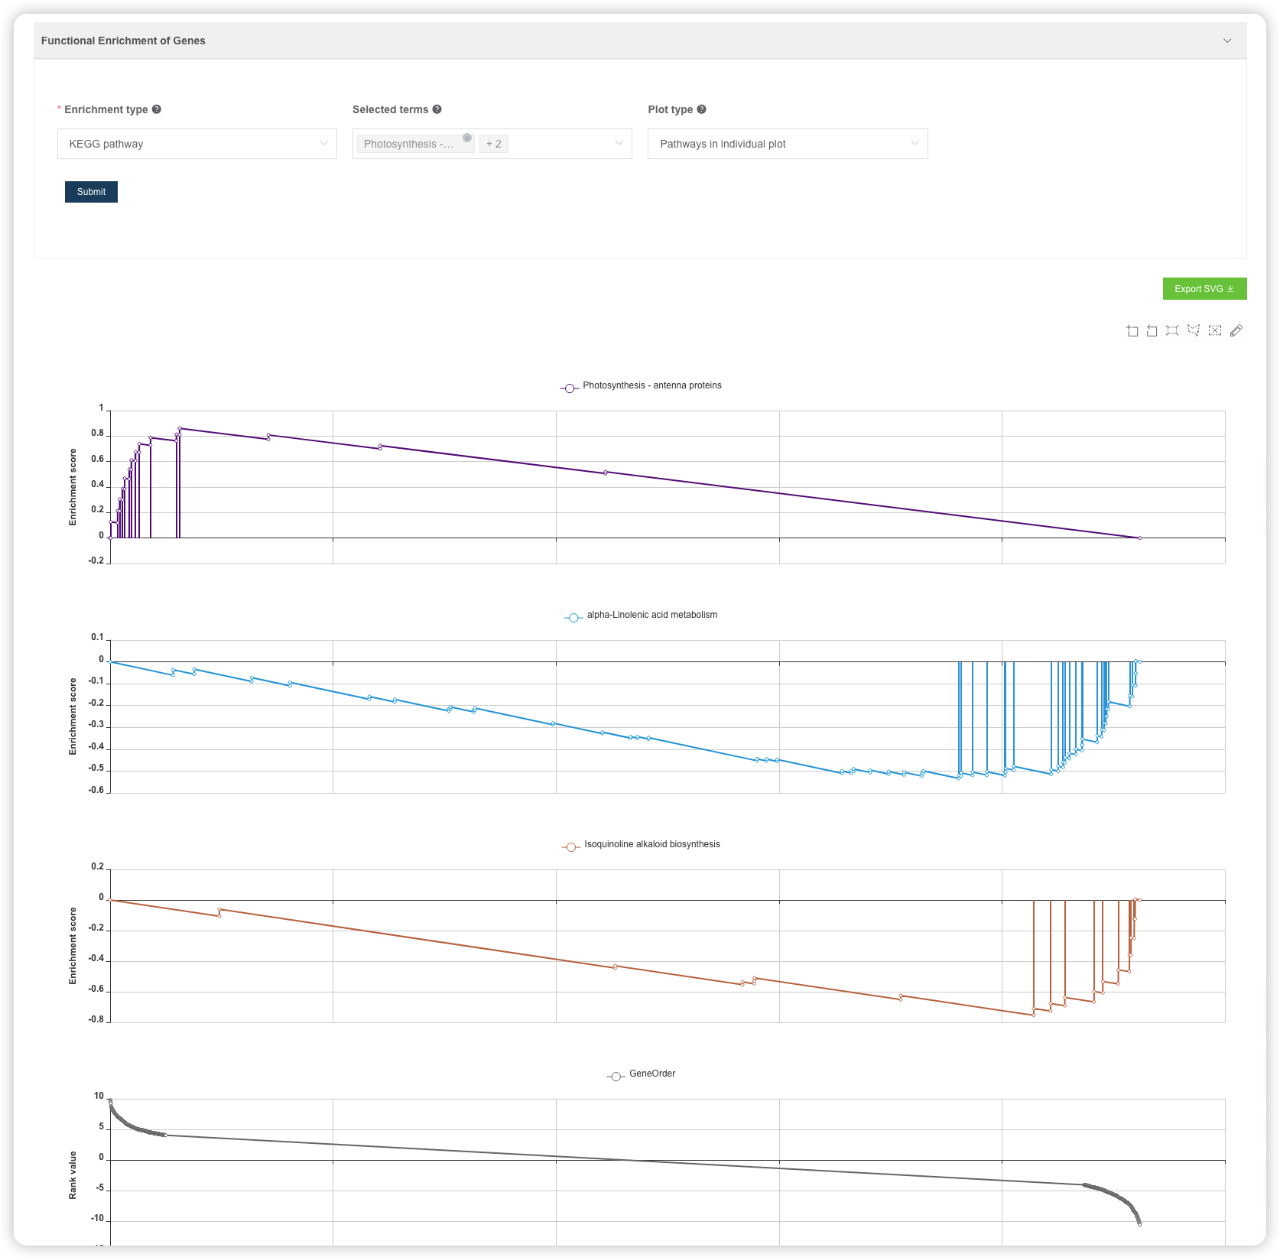Toggle the Isoquinoline alkaloid biosynthesis legend
The width and height of the screenshot is (1280, 1259).
pos(641,845)
